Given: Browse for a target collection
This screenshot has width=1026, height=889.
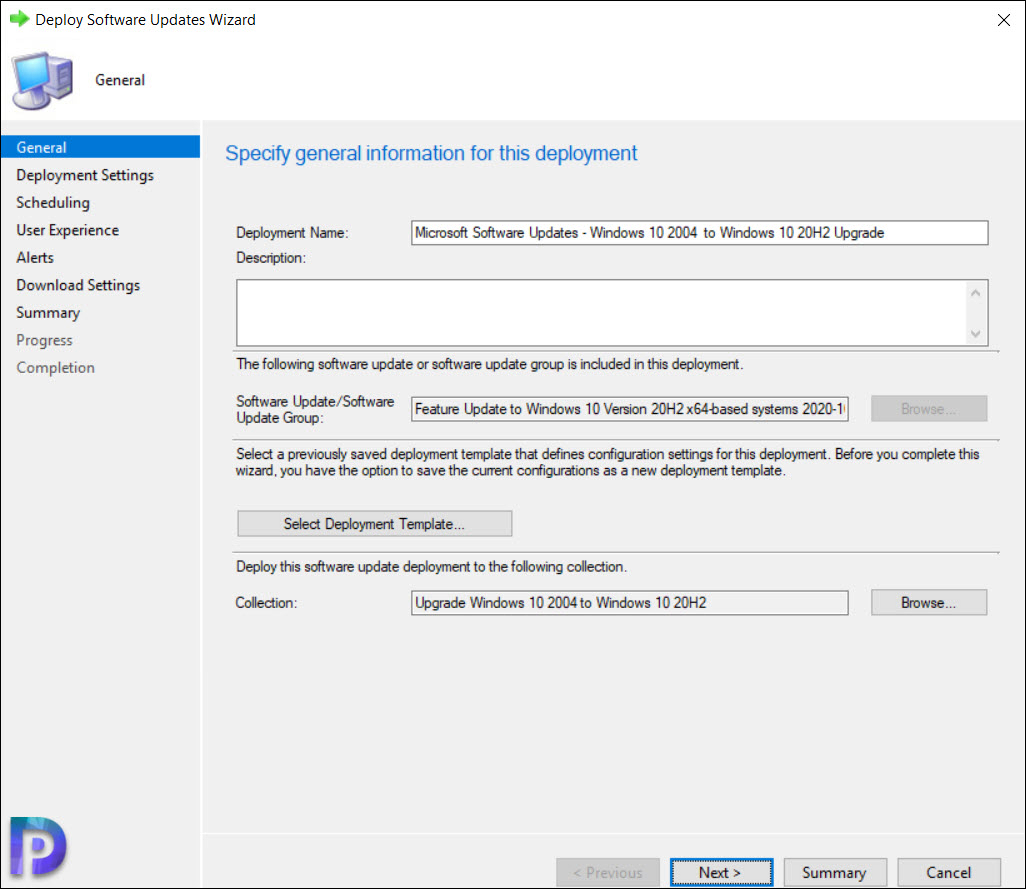Looking at the screenshot, I should click(x=929, y=602).
